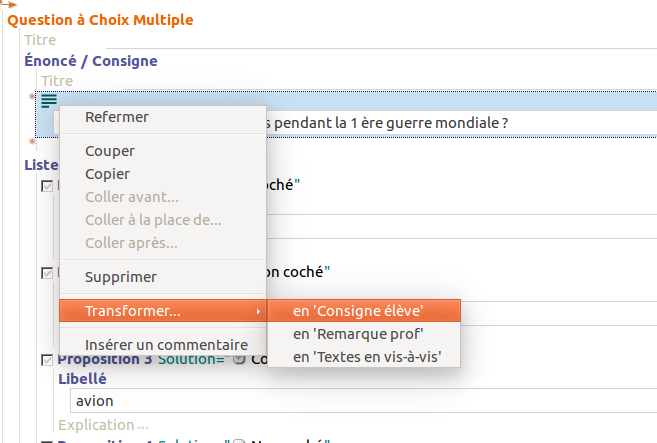Choose the en 'Remarque prof' option
The image size is (657, 443).
pos(358,333)
